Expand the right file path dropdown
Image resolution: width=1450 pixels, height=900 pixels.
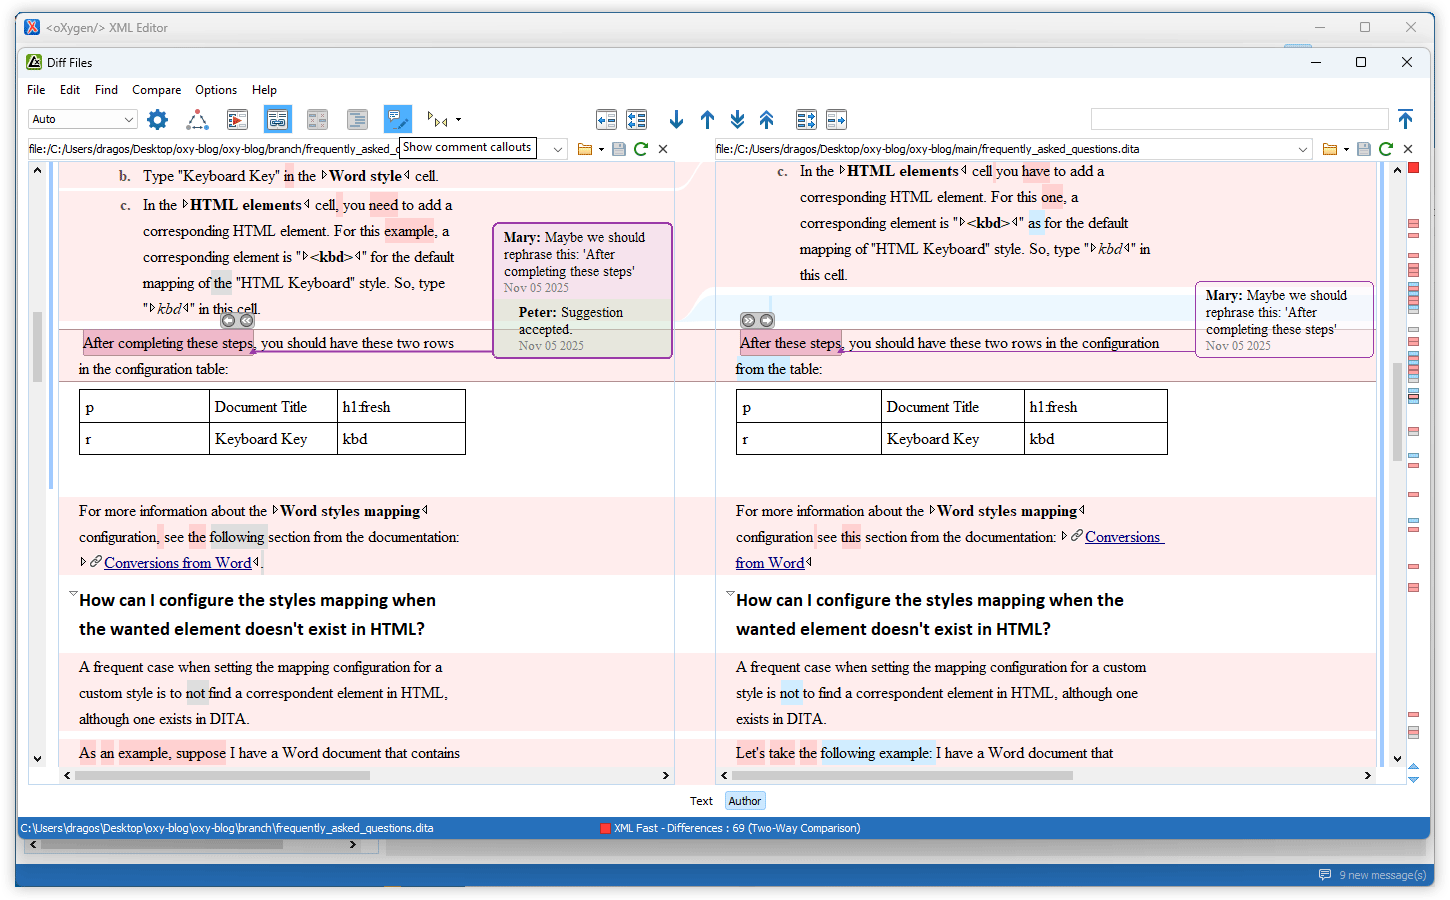pos(1302,149)
